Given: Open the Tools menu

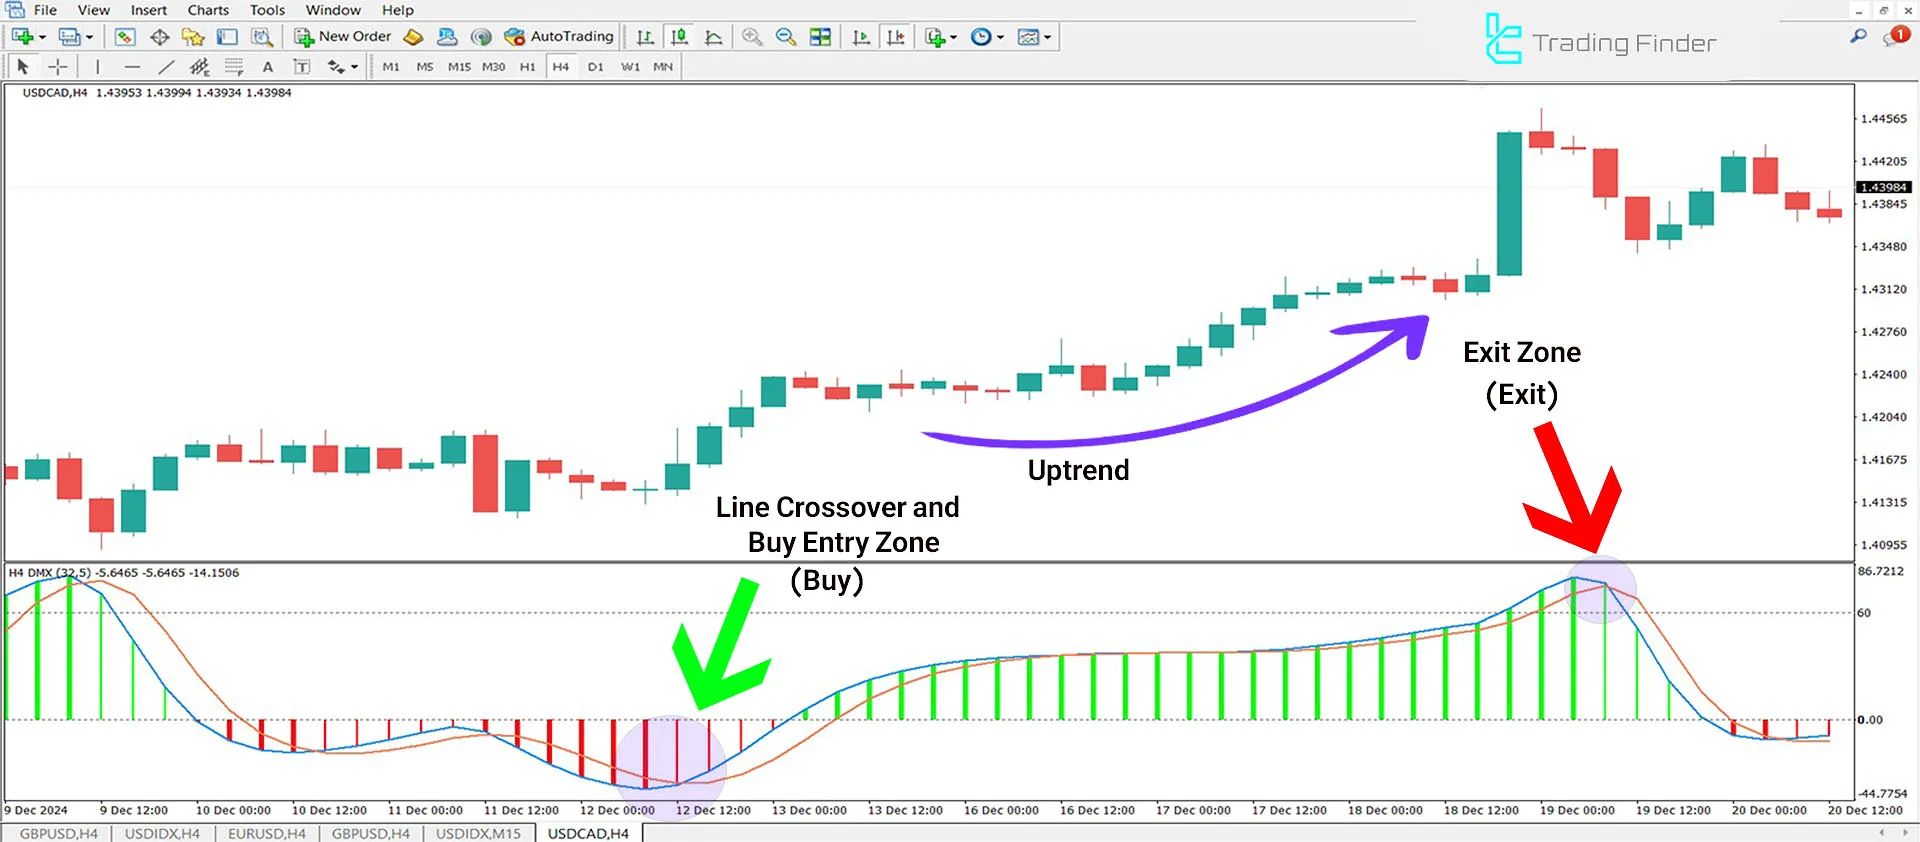Looking at the screenshot, I should point(267,10).
